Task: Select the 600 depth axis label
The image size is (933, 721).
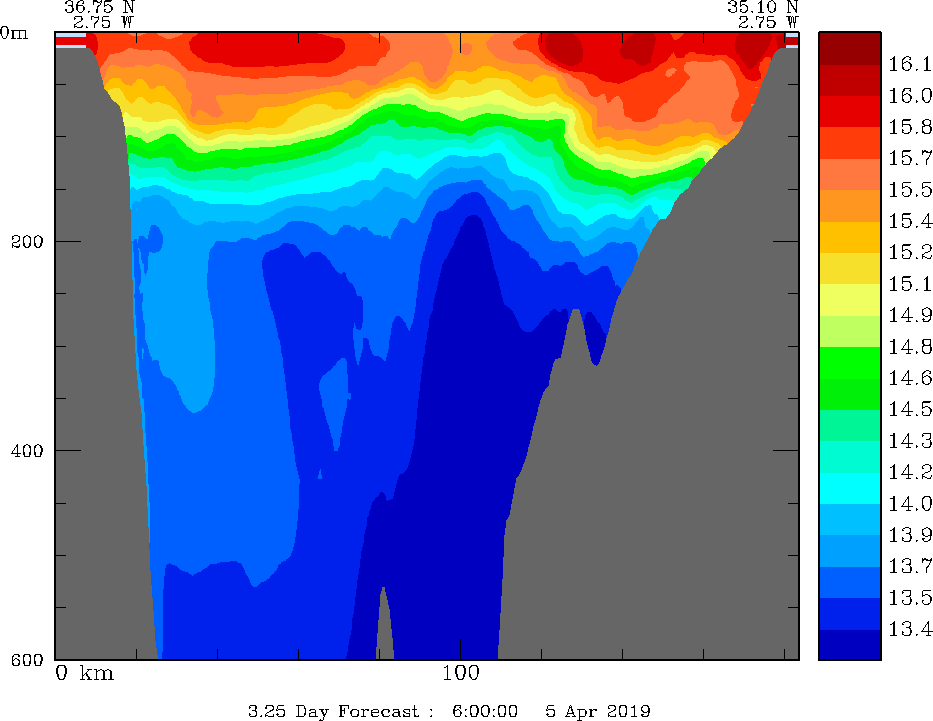Action: 27,660
